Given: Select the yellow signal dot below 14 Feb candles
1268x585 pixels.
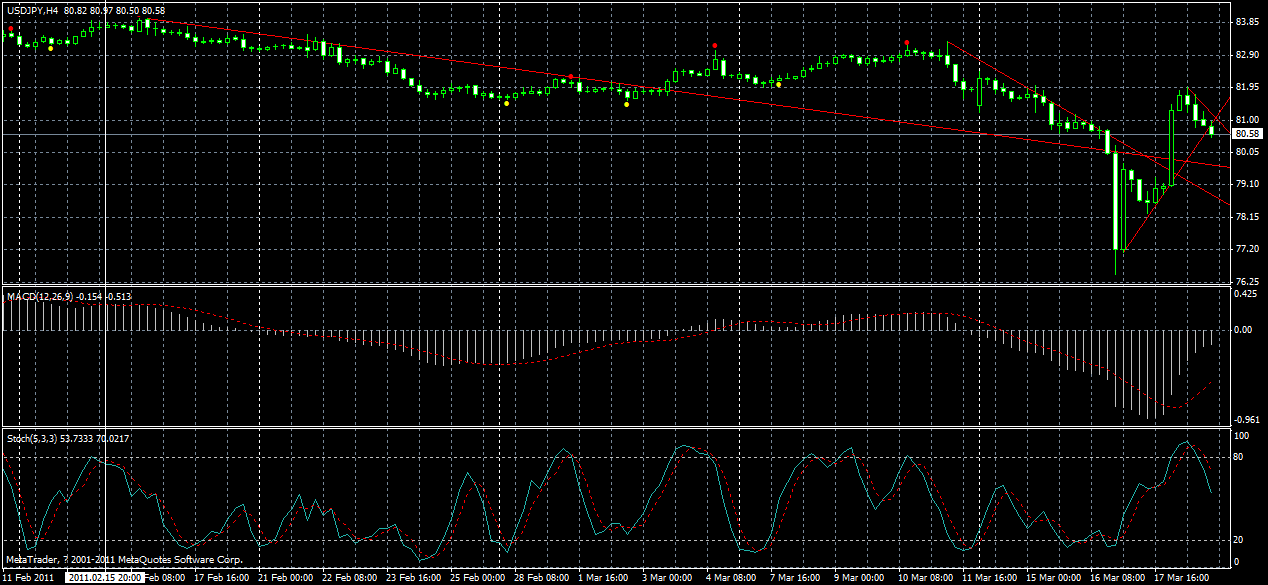Looking at the screenshot, I should (x=50, y=48).
